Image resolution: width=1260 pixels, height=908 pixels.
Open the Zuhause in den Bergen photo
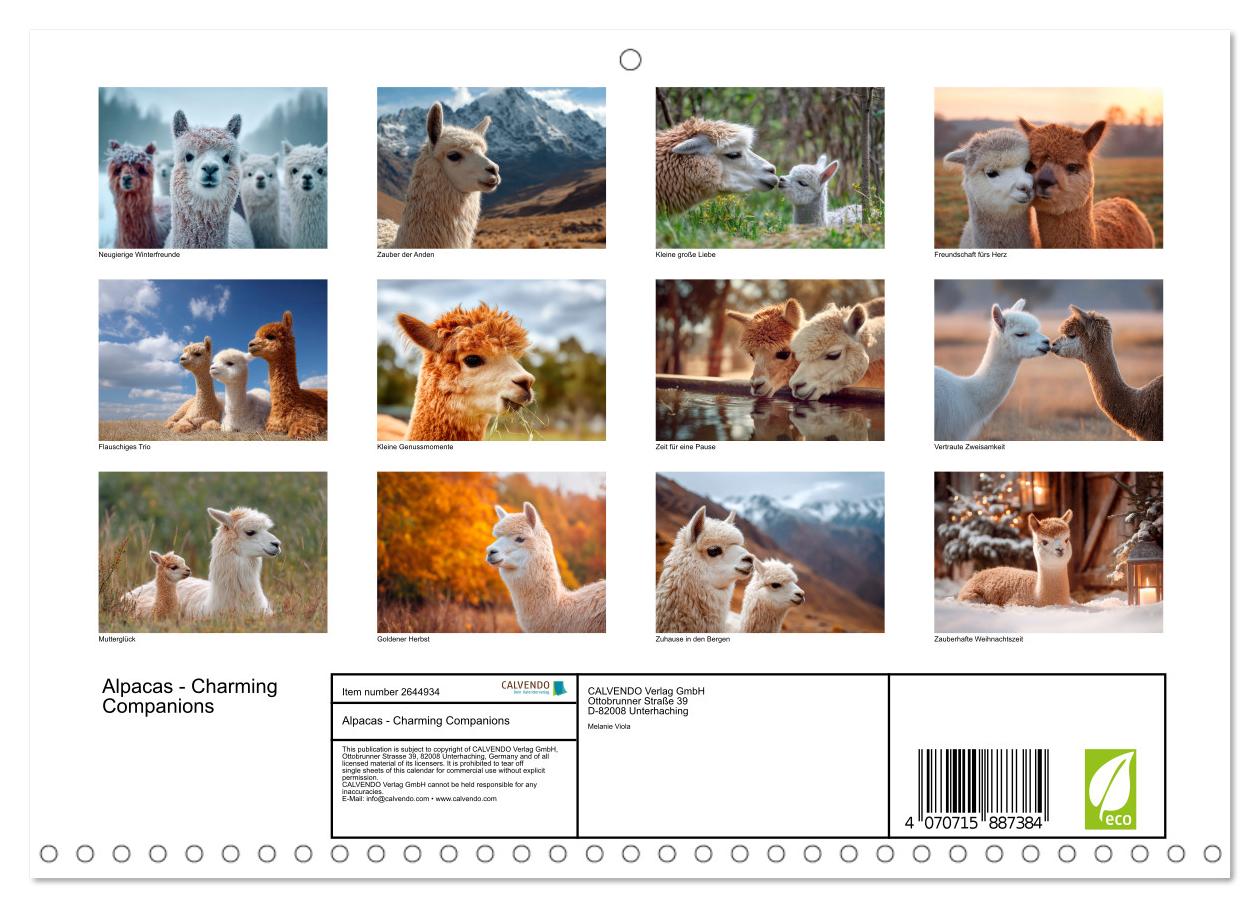coord(770,552)
